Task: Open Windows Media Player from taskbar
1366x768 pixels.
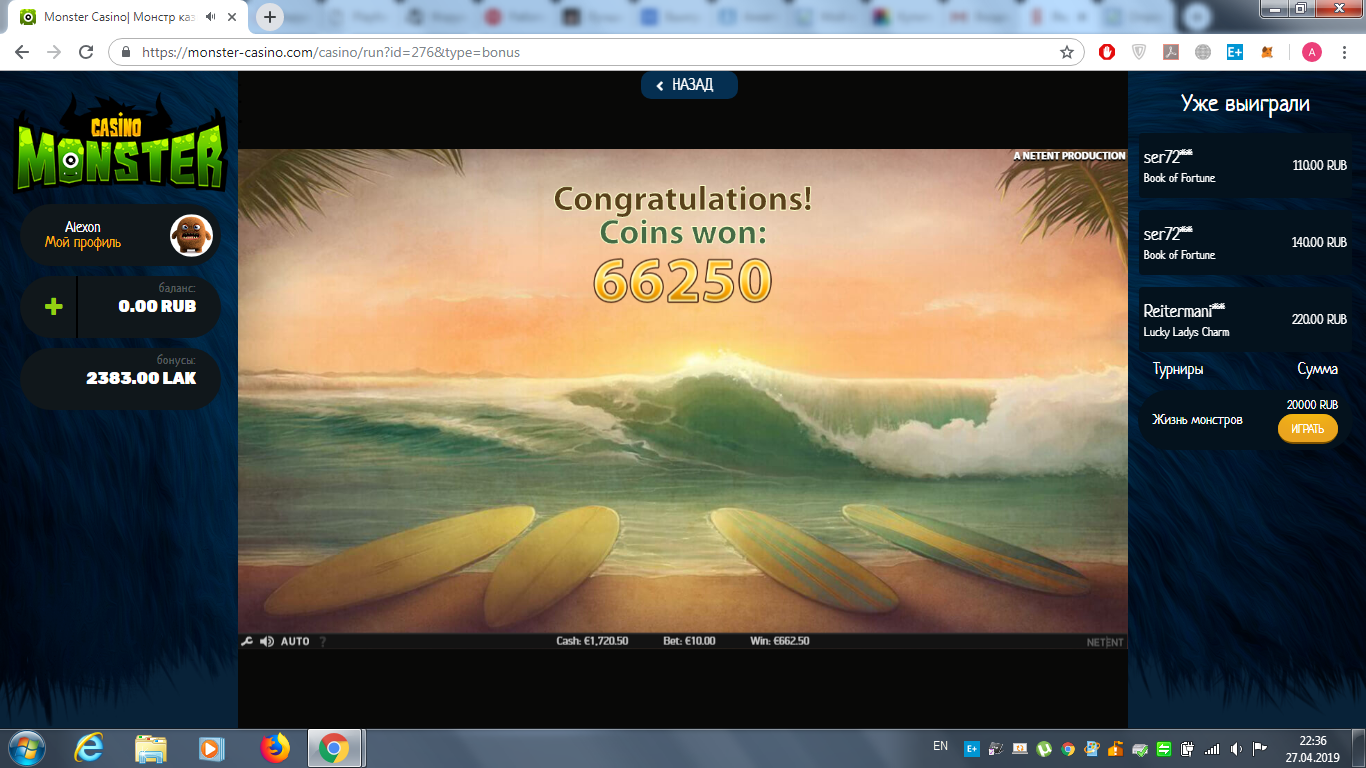Action: [x=211, y=748]
